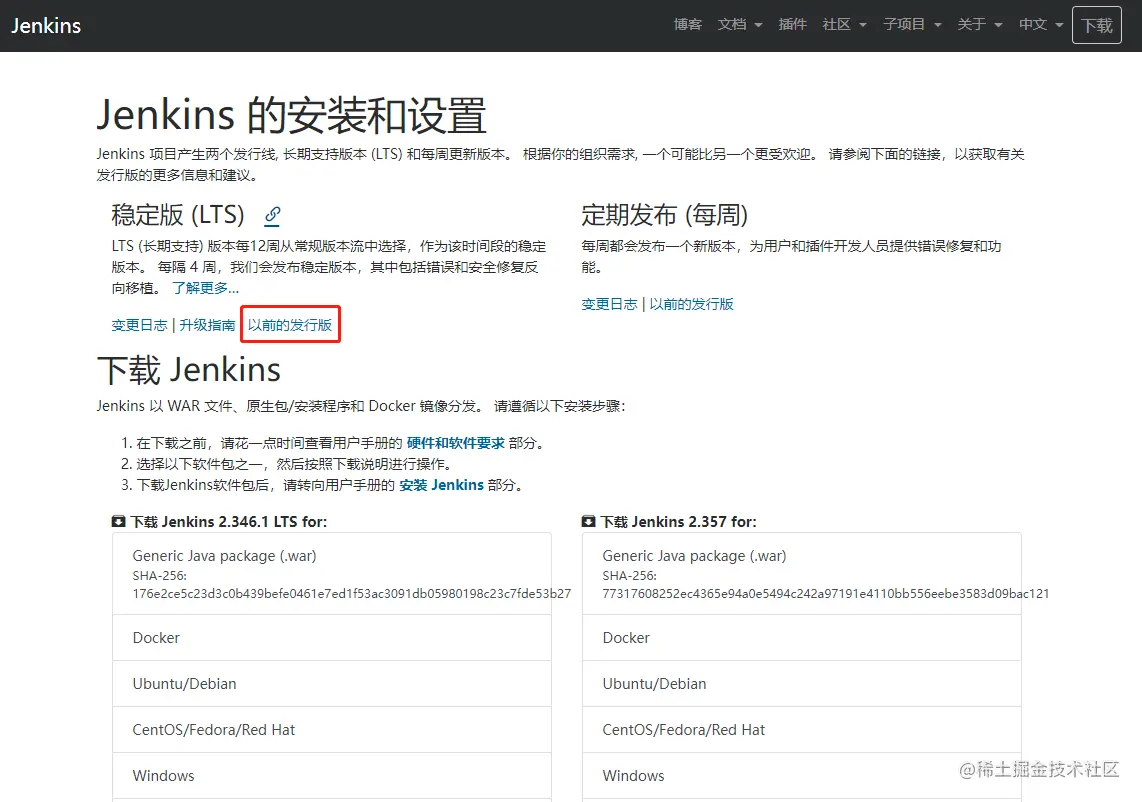Click the Jenkins logo in the navbar
This screenshot has width=1142, height=802.
click(46, 25)
